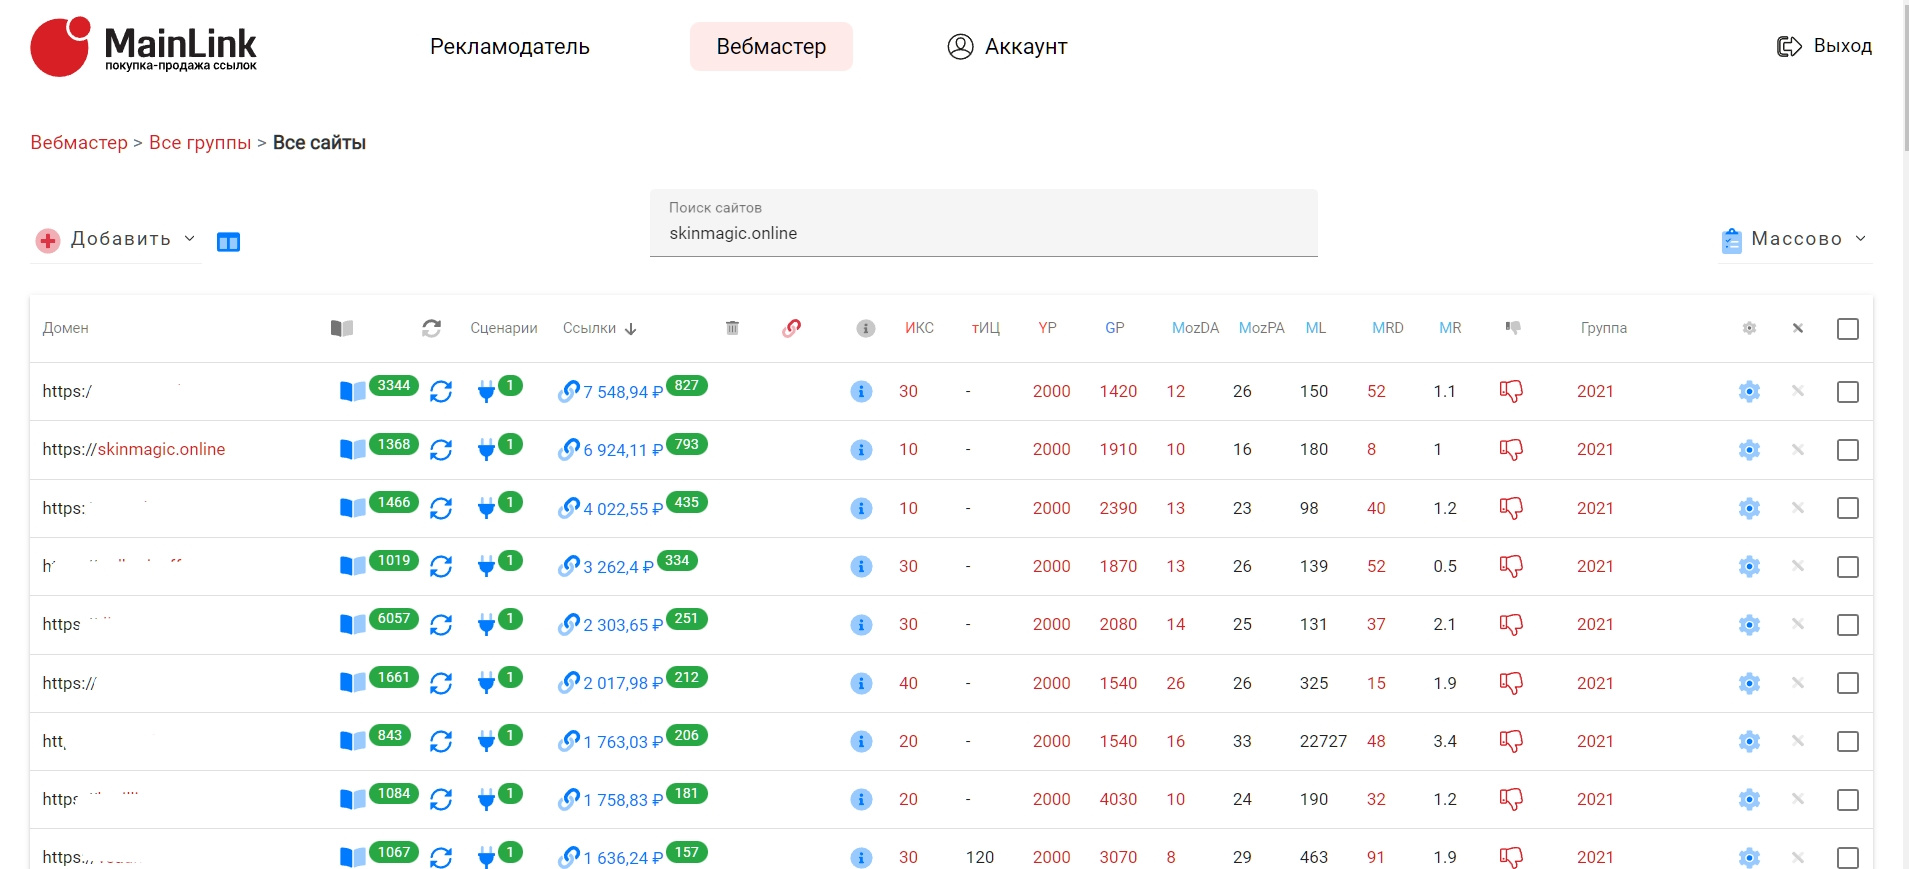The width and height of the screenshot is (1909, 869).
Task: Open group 2021 link in skinmagic.online row
Action: [1595, 450]
